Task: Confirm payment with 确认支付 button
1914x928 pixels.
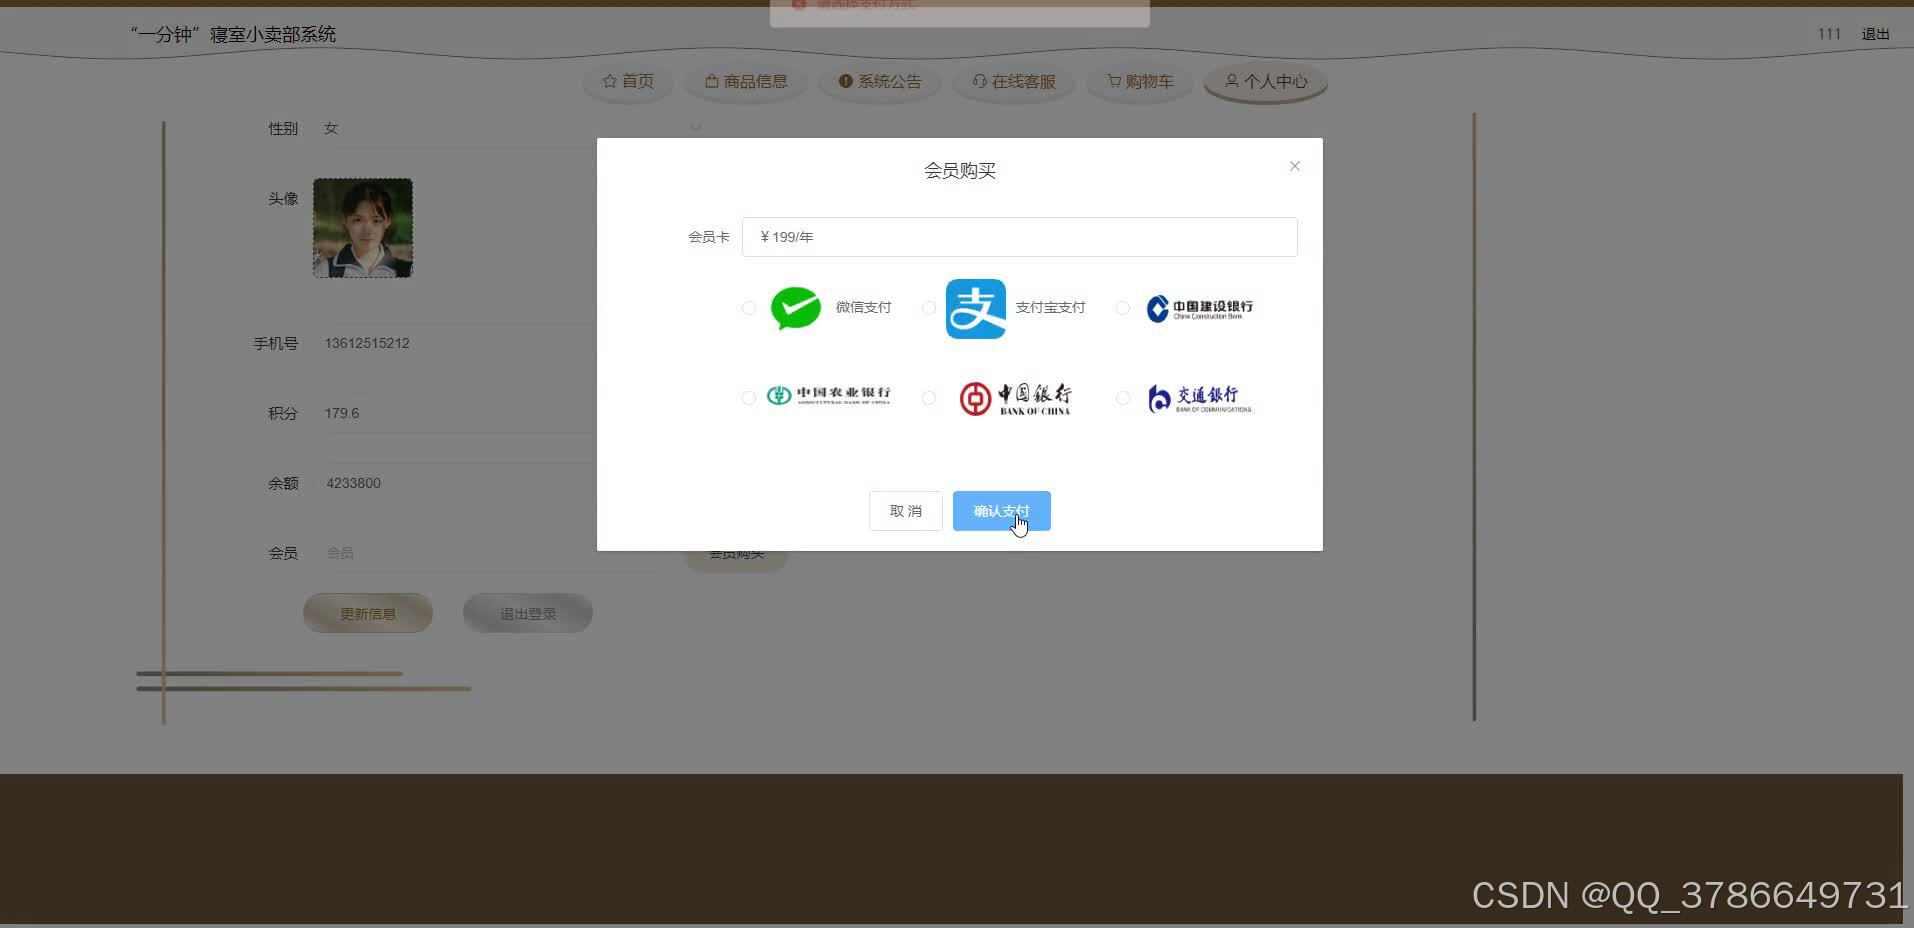Action: point(1001,511)
